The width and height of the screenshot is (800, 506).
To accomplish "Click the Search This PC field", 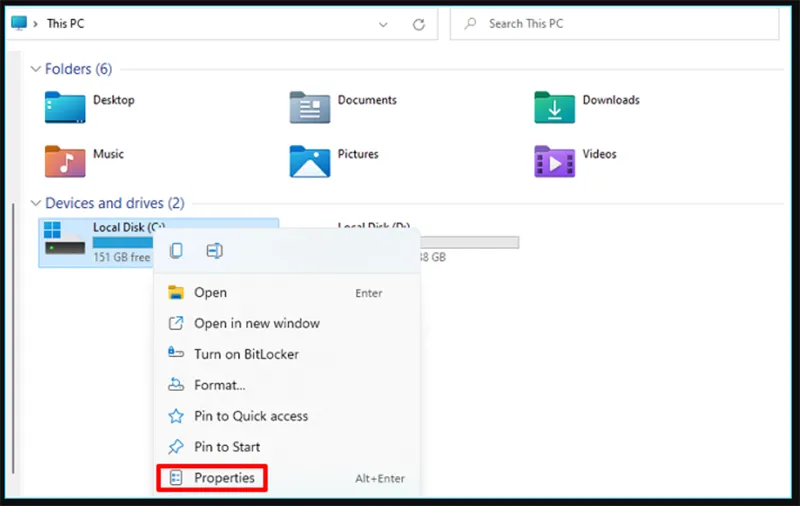I will (614, 23).
